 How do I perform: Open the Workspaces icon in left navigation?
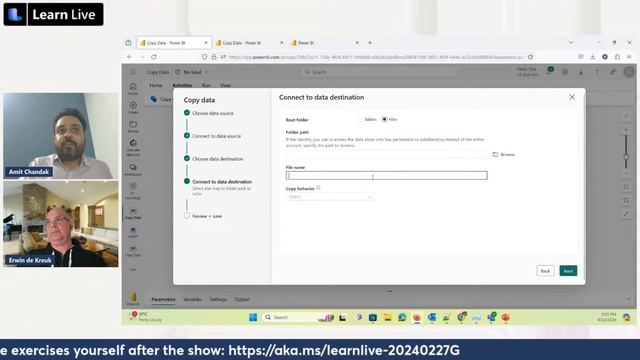133,170
